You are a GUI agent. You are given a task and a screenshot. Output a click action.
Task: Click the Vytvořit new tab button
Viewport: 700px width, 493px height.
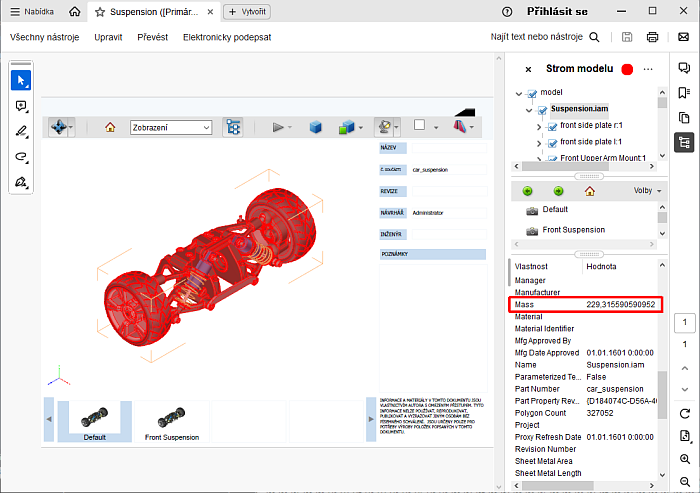pos(246,12)
